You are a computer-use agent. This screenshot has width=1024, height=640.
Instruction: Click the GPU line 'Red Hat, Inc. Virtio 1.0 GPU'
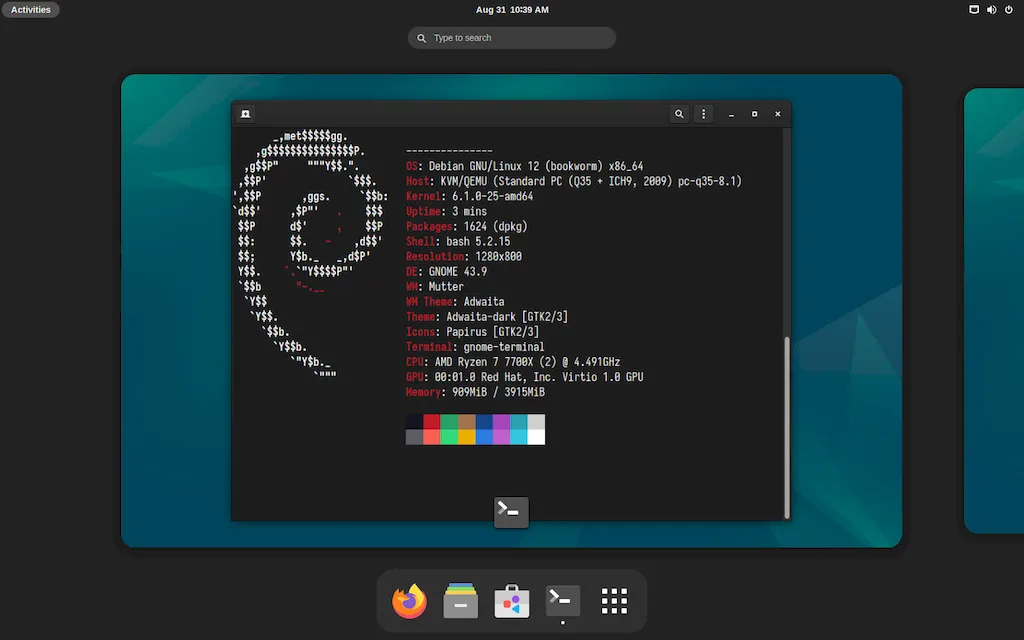562,377
